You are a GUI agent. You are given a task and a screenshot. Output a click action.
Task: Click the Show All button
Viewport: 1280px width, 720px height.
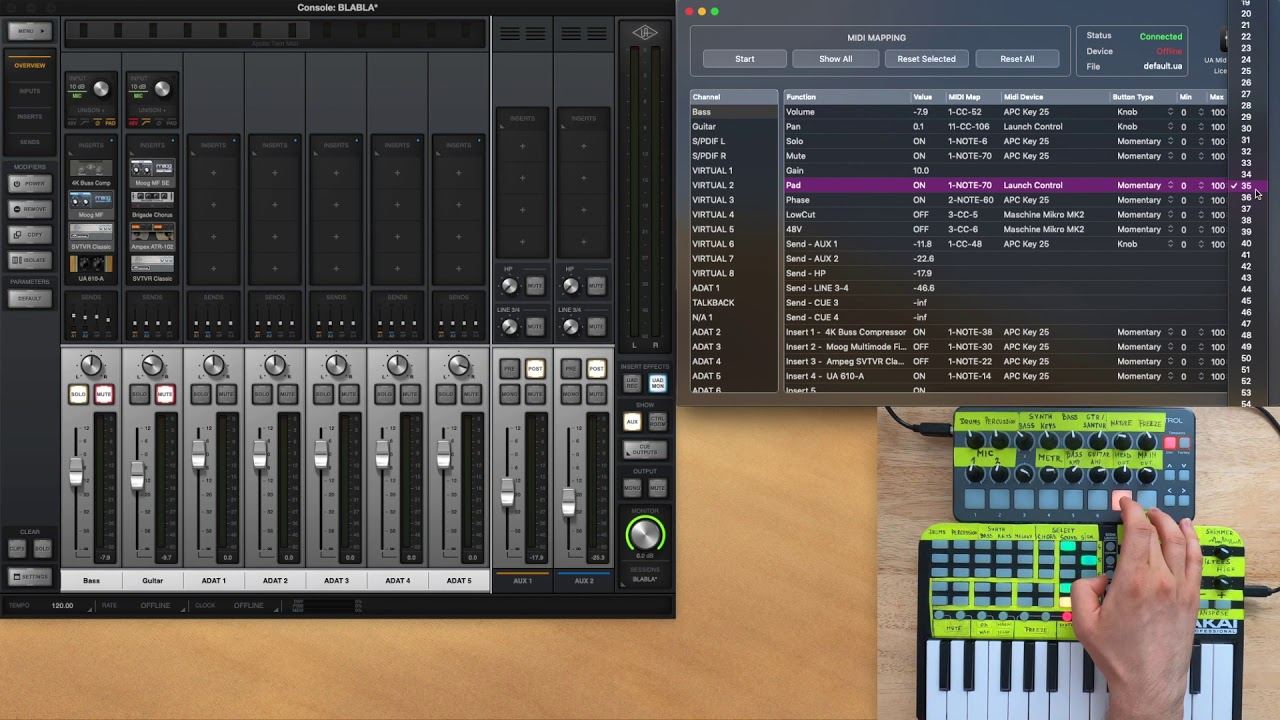(x=836, y=59)
